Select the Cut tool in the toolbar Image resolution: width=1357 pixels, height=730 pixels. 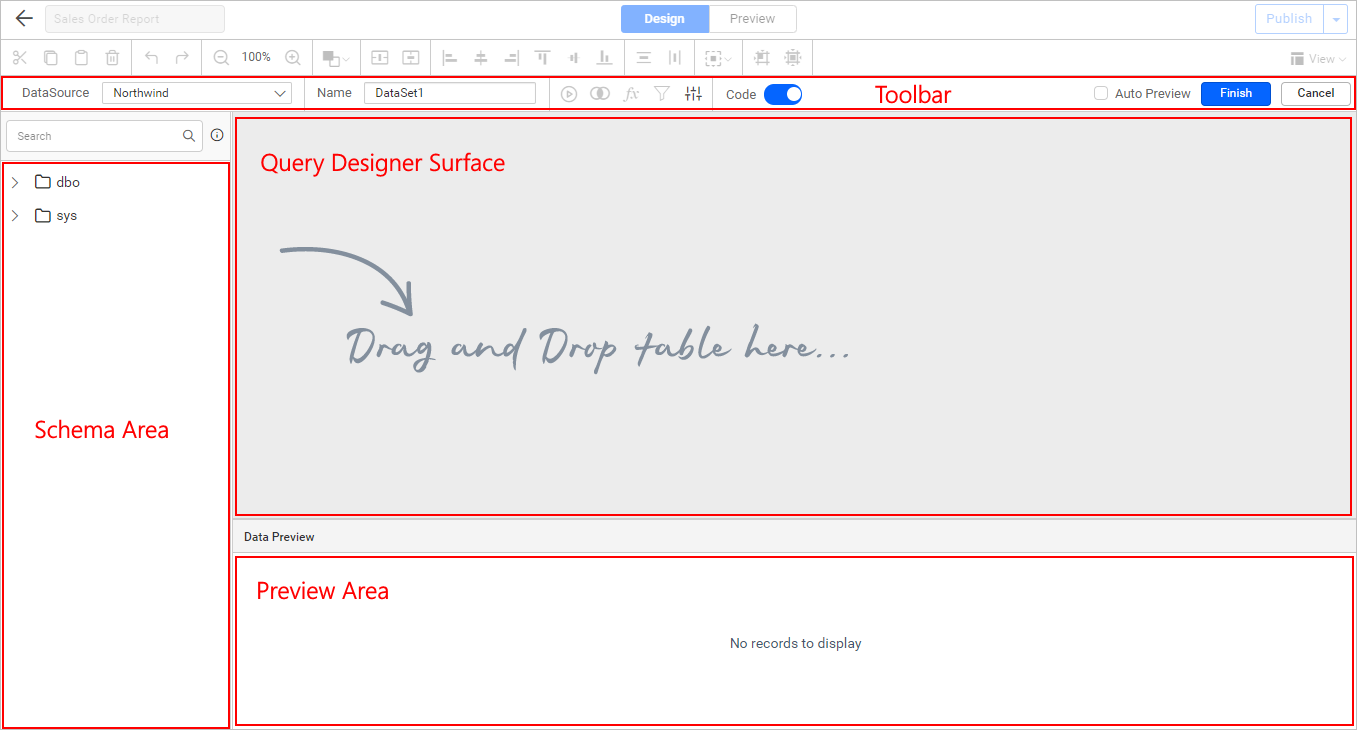pos(19,57)
